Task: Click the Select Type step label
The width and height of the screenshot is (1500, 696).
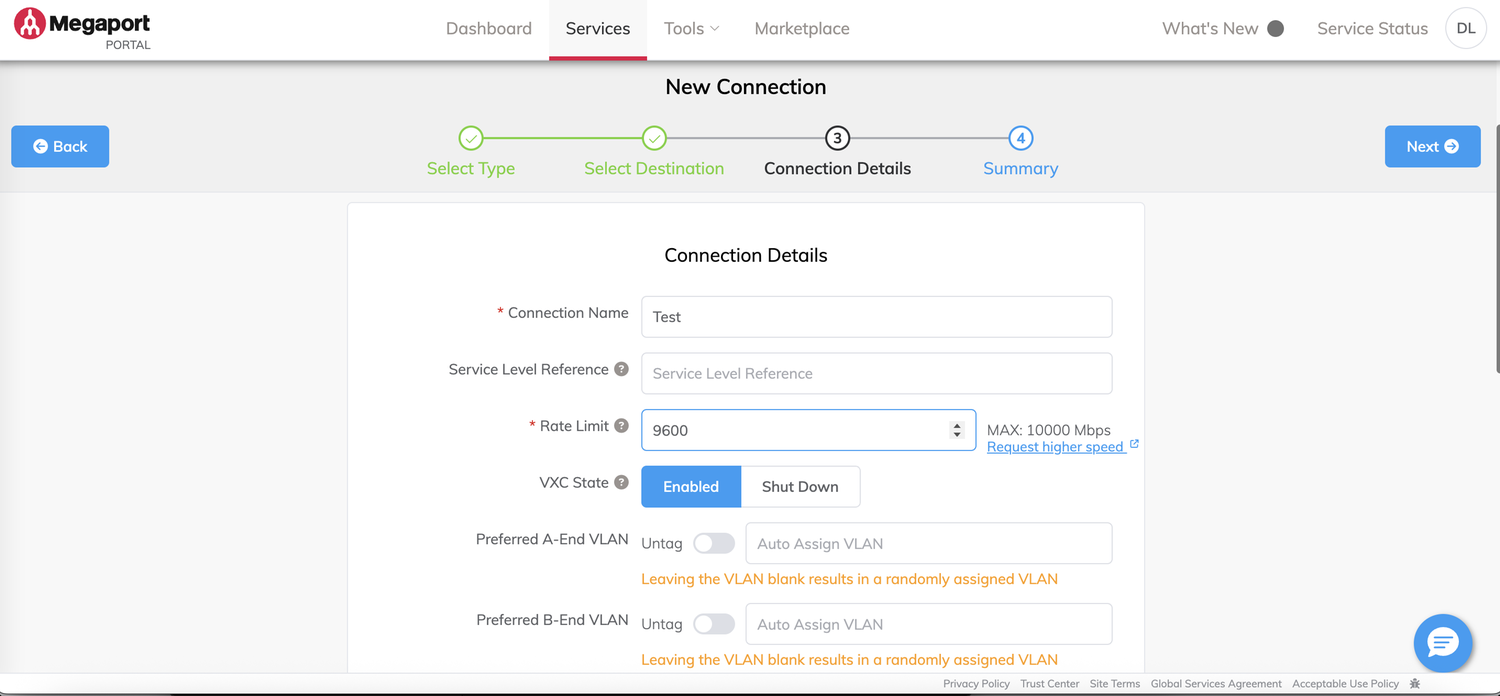Action: click(471, 168)
